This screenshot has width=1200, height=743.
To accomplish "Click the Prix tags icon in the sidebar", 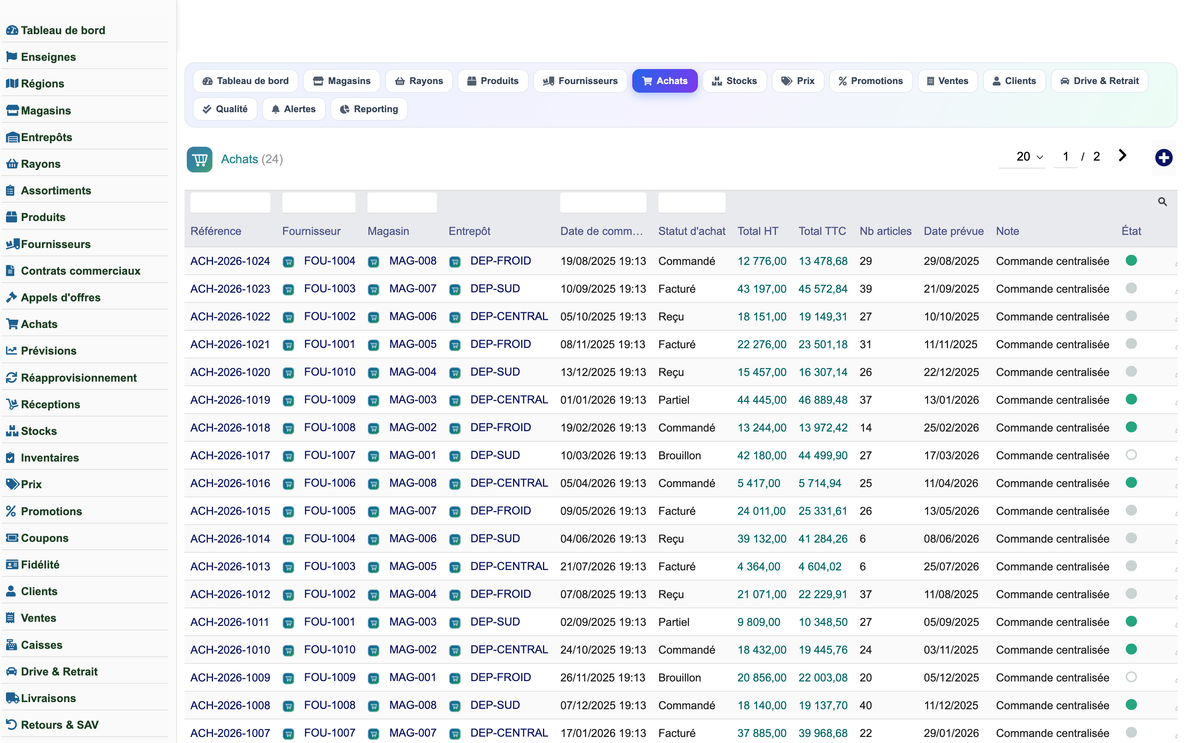I will click(12, 484).
